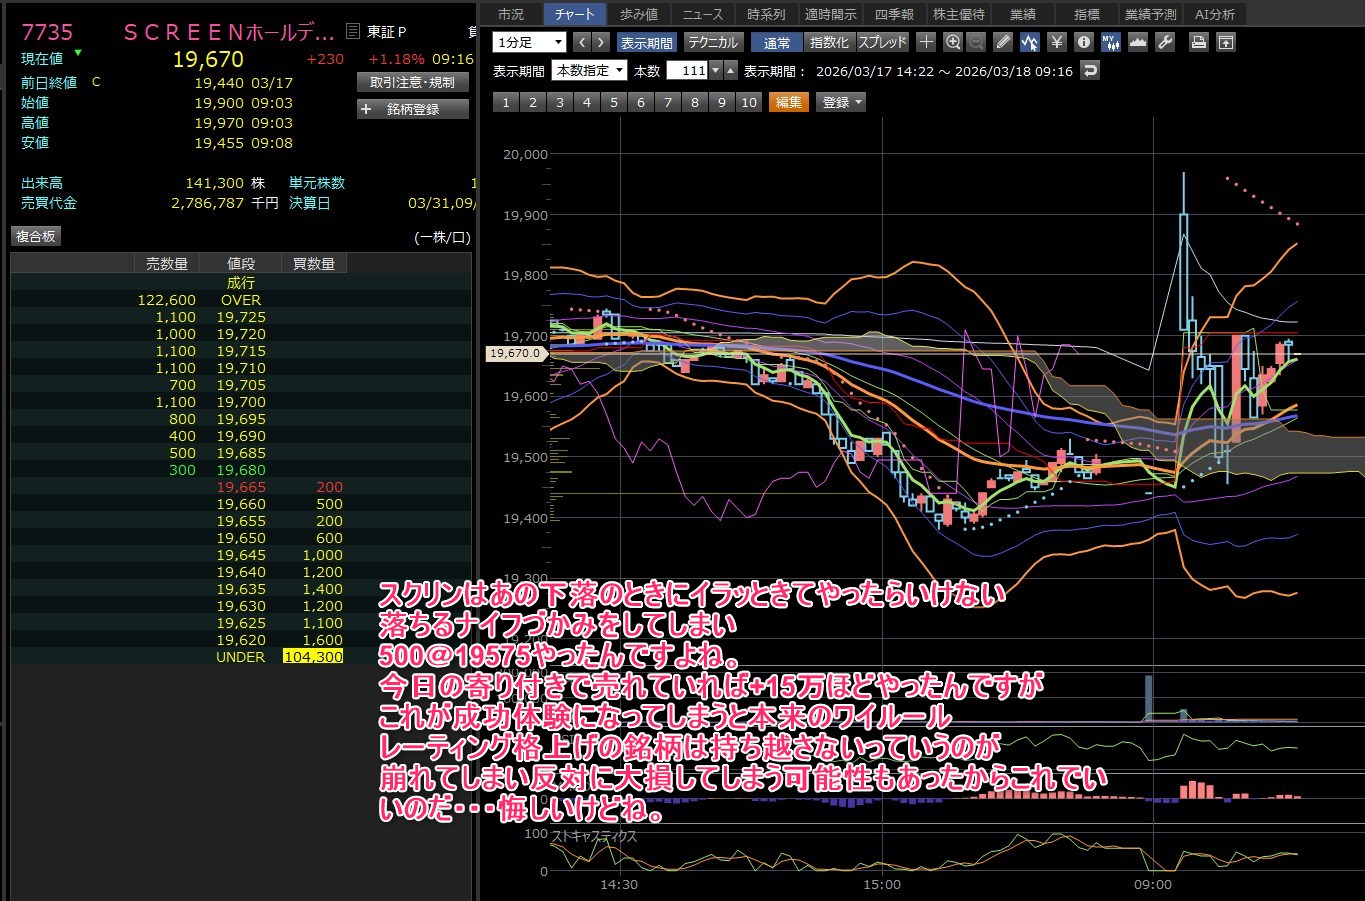The image size is (1365, 901).
Task: Go to next chart period arrow
Action: coord(601,42)
